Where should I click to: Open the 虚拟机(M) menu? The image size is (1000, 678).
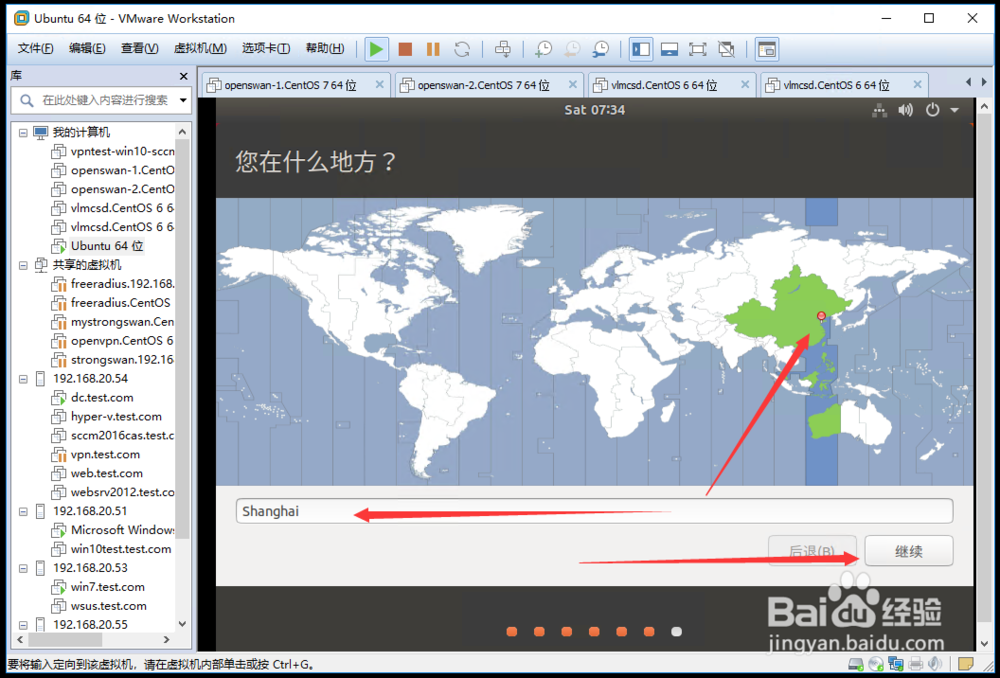coord(200,48)
